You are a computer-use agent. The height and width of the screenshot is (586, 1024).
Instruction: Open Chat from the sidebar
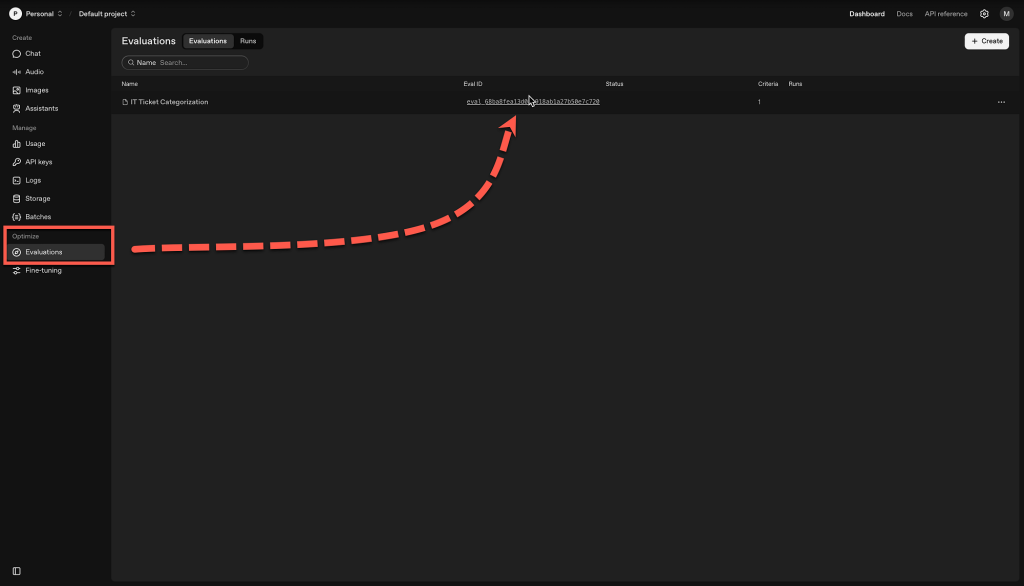coord(33,54)
